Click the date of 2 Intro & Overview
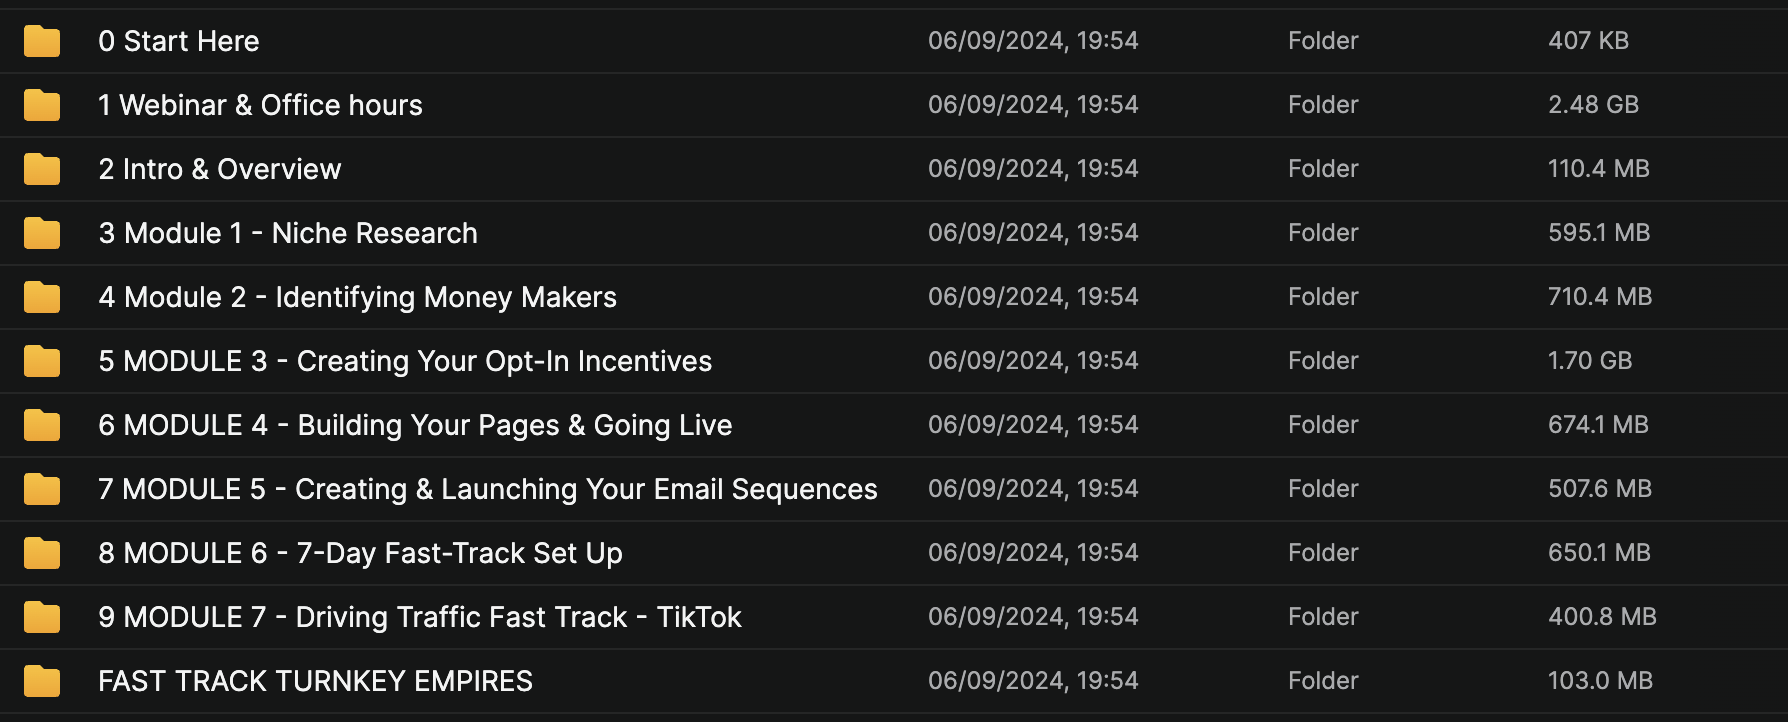The image size is (1788, 722). click(1033, 169)
